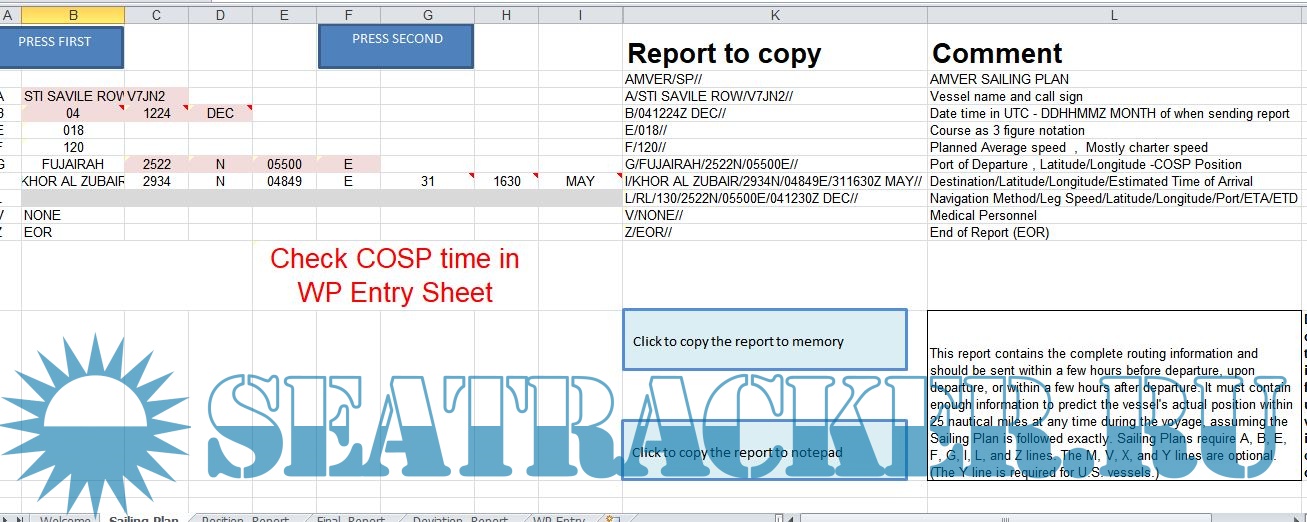Click to copy the report to memory
Viewport: 1307px width, 522px height.
pyautogui.click(x=764, y=340)
